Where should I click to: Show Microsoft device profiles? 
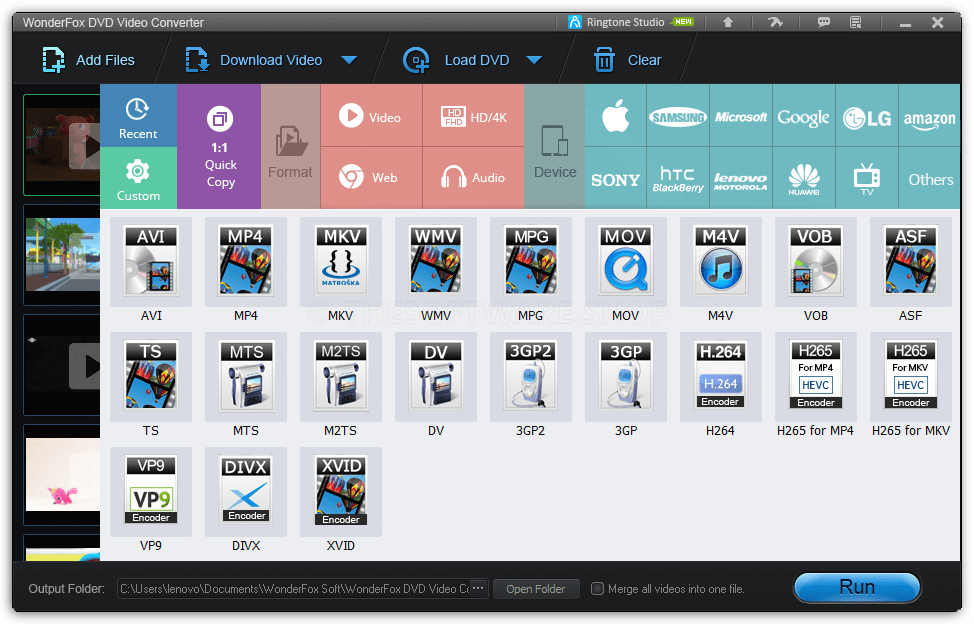pyautogui.click(x=741, y=116)
